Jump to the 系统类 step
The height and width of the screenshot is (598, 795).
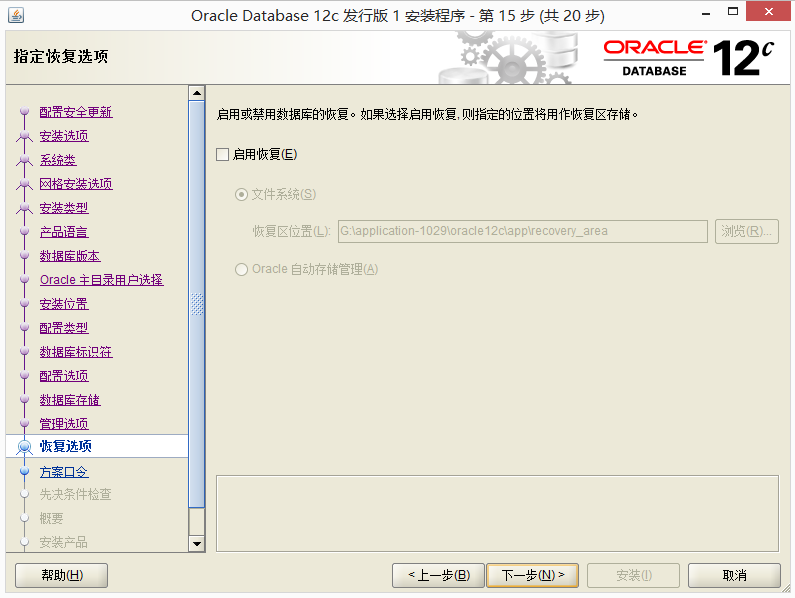(x=58, y=160)
